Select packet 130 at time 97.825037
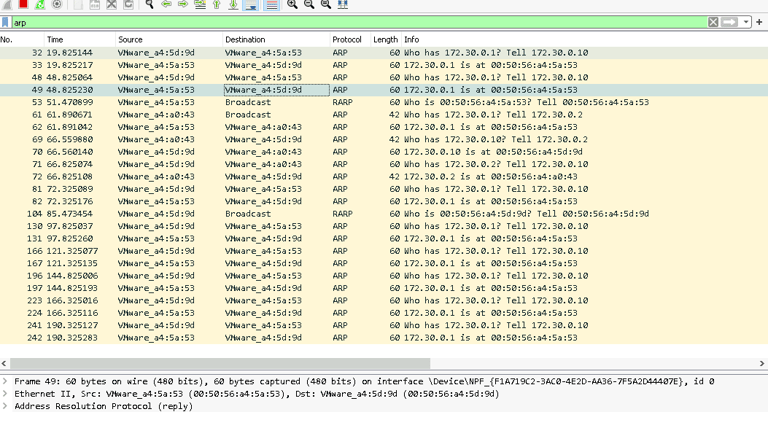The height and width of the screenshot is (423, 768). (384, 226)
